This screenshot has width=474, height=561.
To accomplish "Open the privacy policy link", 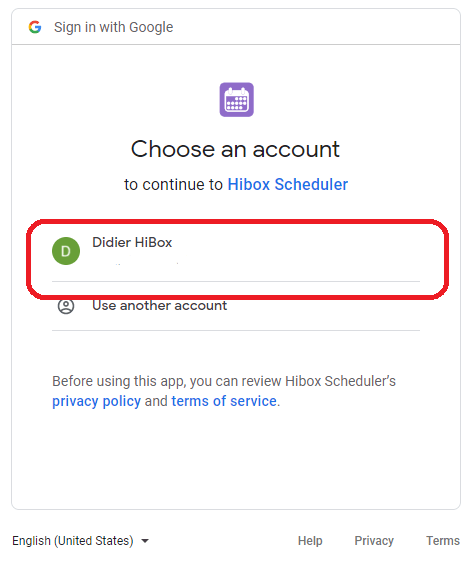I will coord(97,401).
